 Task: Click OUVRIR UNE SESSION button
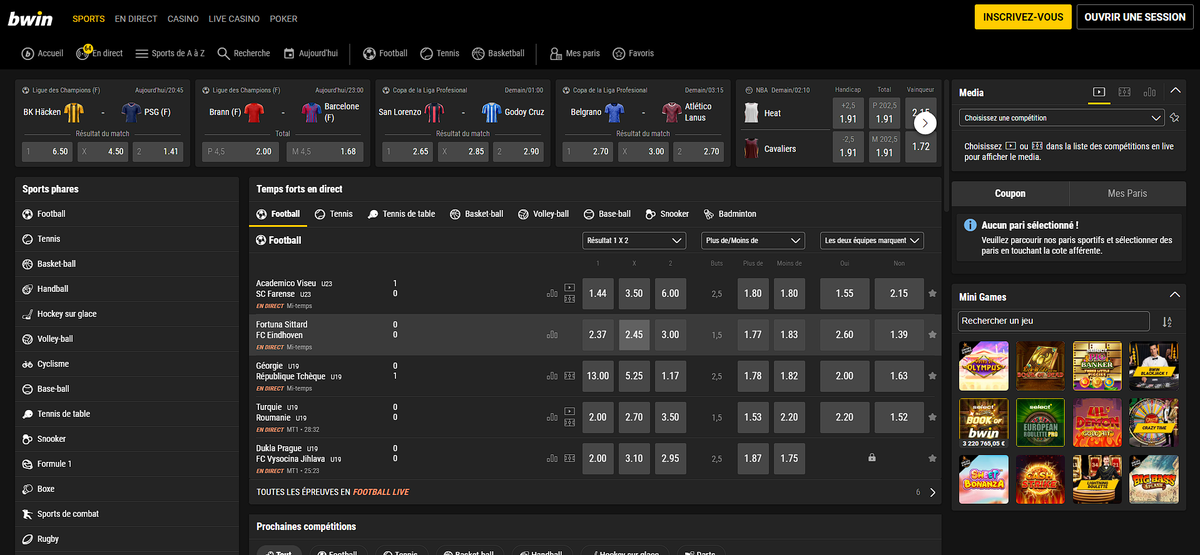coord(1135,17)
